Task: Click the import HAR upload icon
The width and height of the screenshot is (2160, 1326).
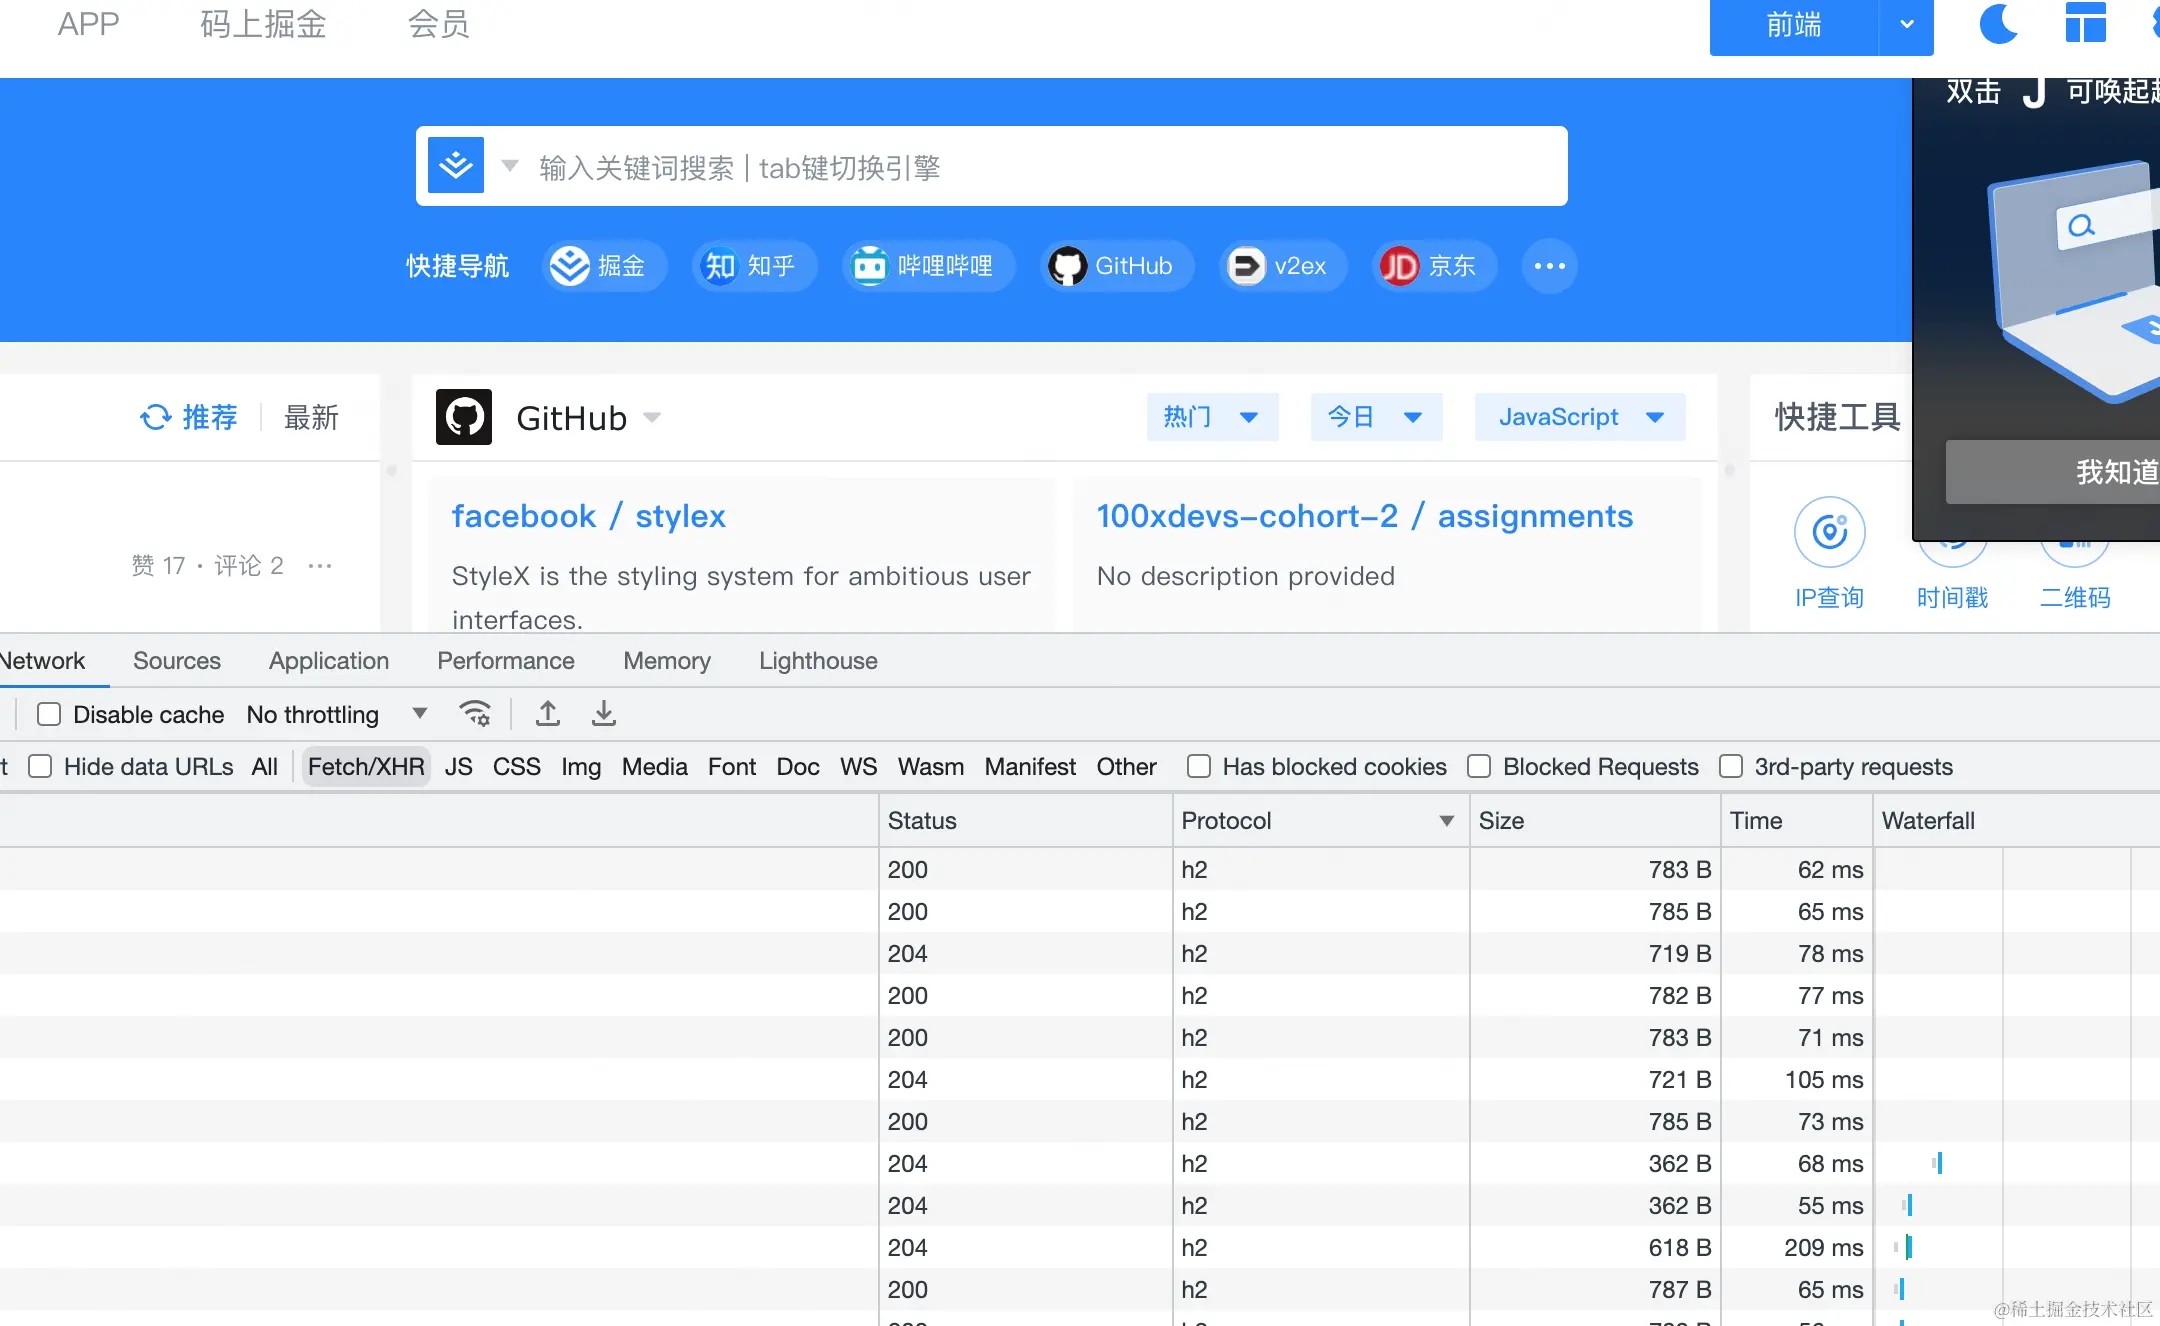Action: tap(547, 714)
